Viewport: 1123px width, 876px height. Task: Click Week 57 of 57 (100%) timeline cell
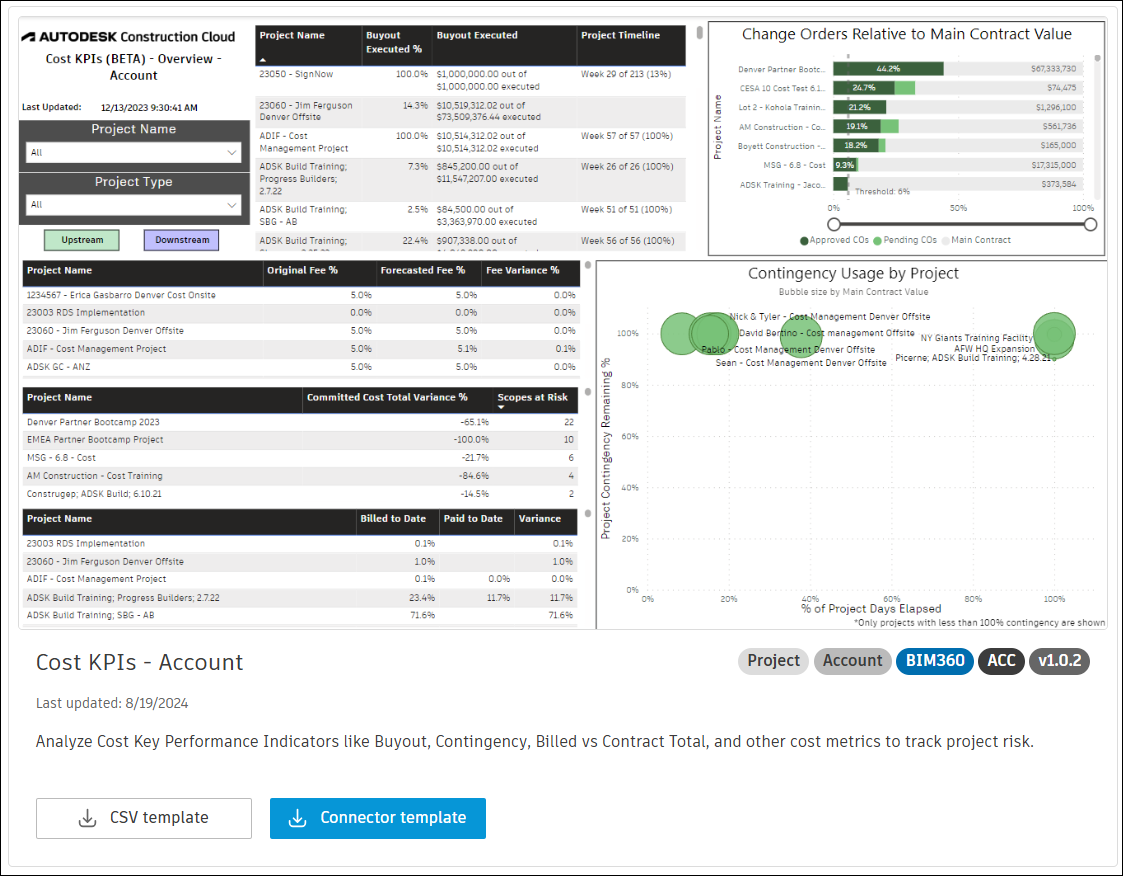627,136
